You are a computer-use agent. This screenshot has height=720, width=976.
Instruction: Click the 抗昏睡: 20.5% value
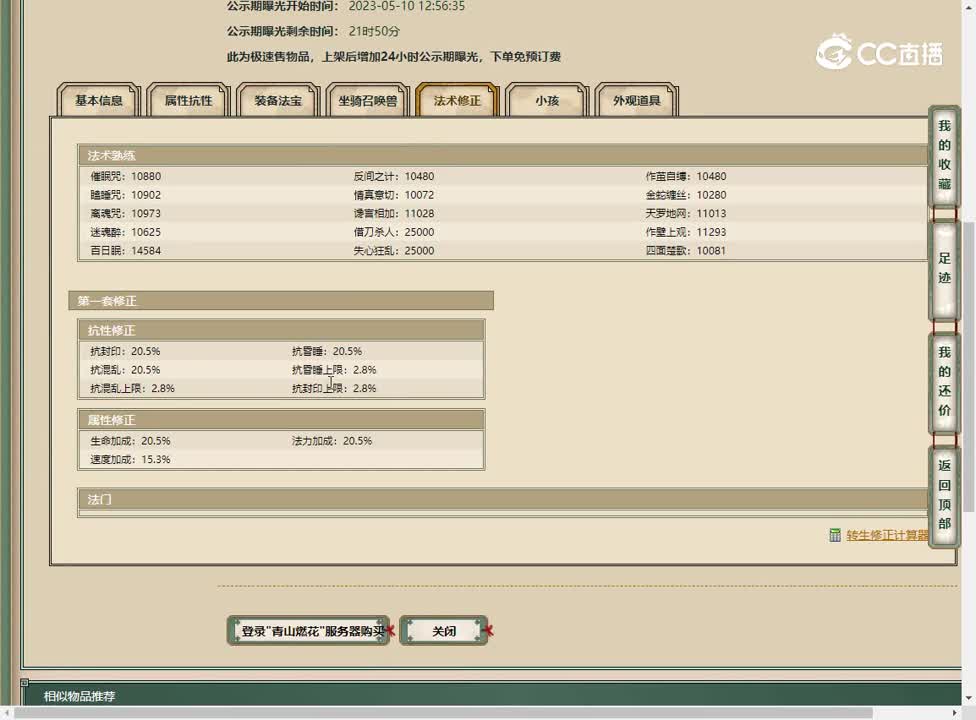click(x=327, y=351)
